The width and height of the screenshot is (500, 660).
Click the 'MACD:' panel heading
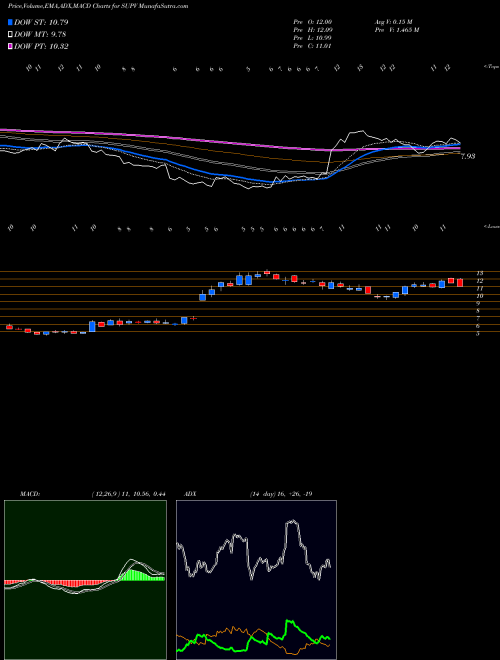click(x=29, y=494)
